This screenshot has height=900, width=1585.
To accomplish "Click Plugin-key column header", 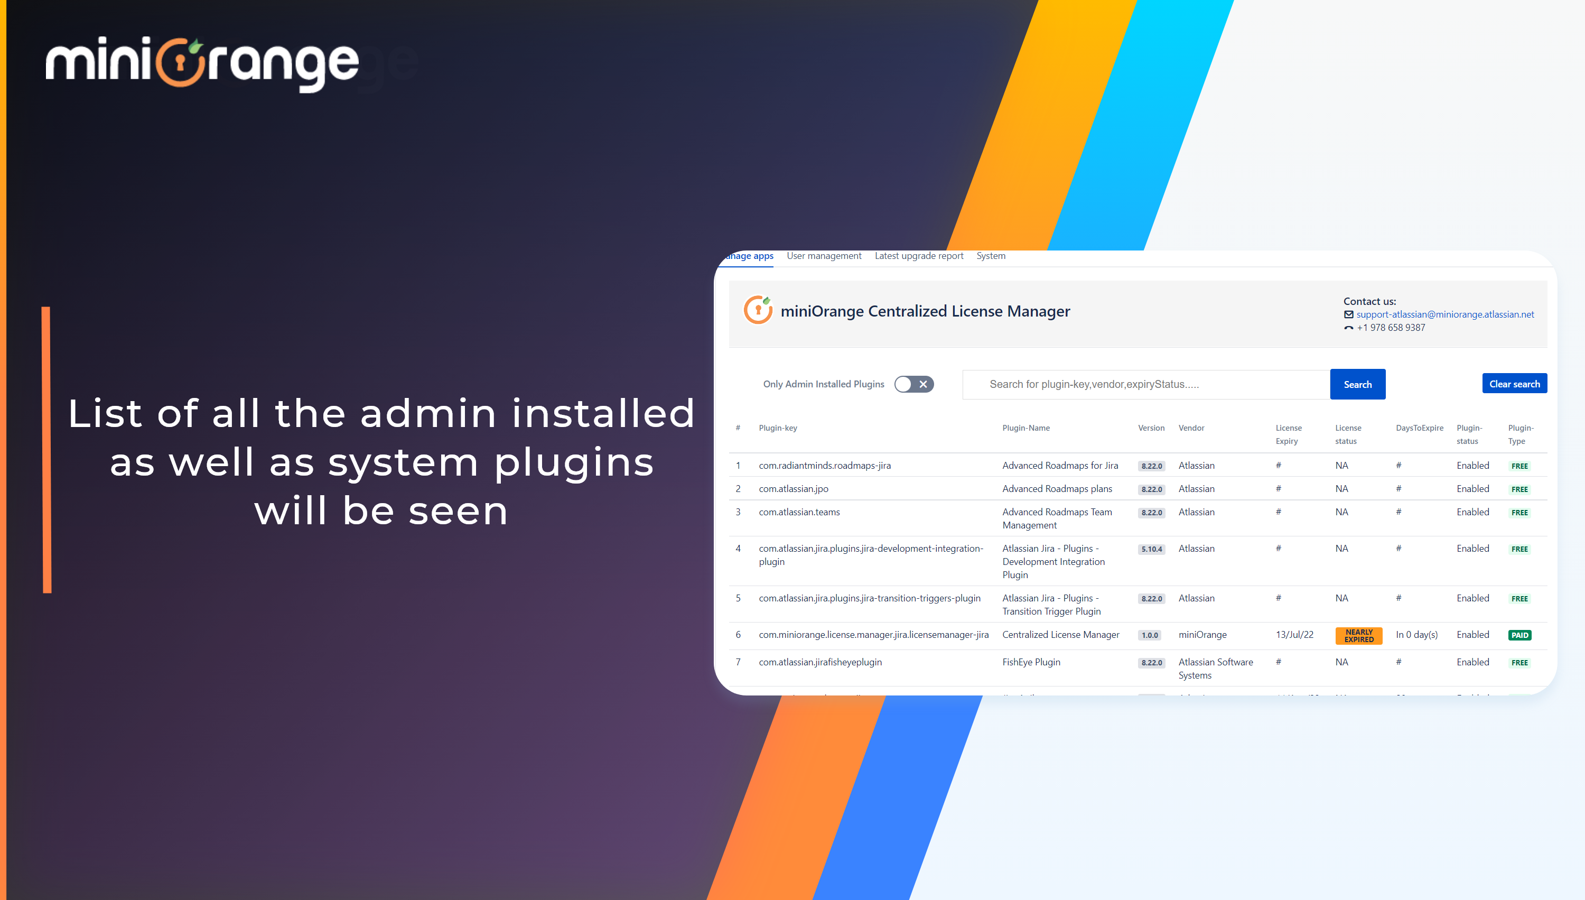I will 777,428.
